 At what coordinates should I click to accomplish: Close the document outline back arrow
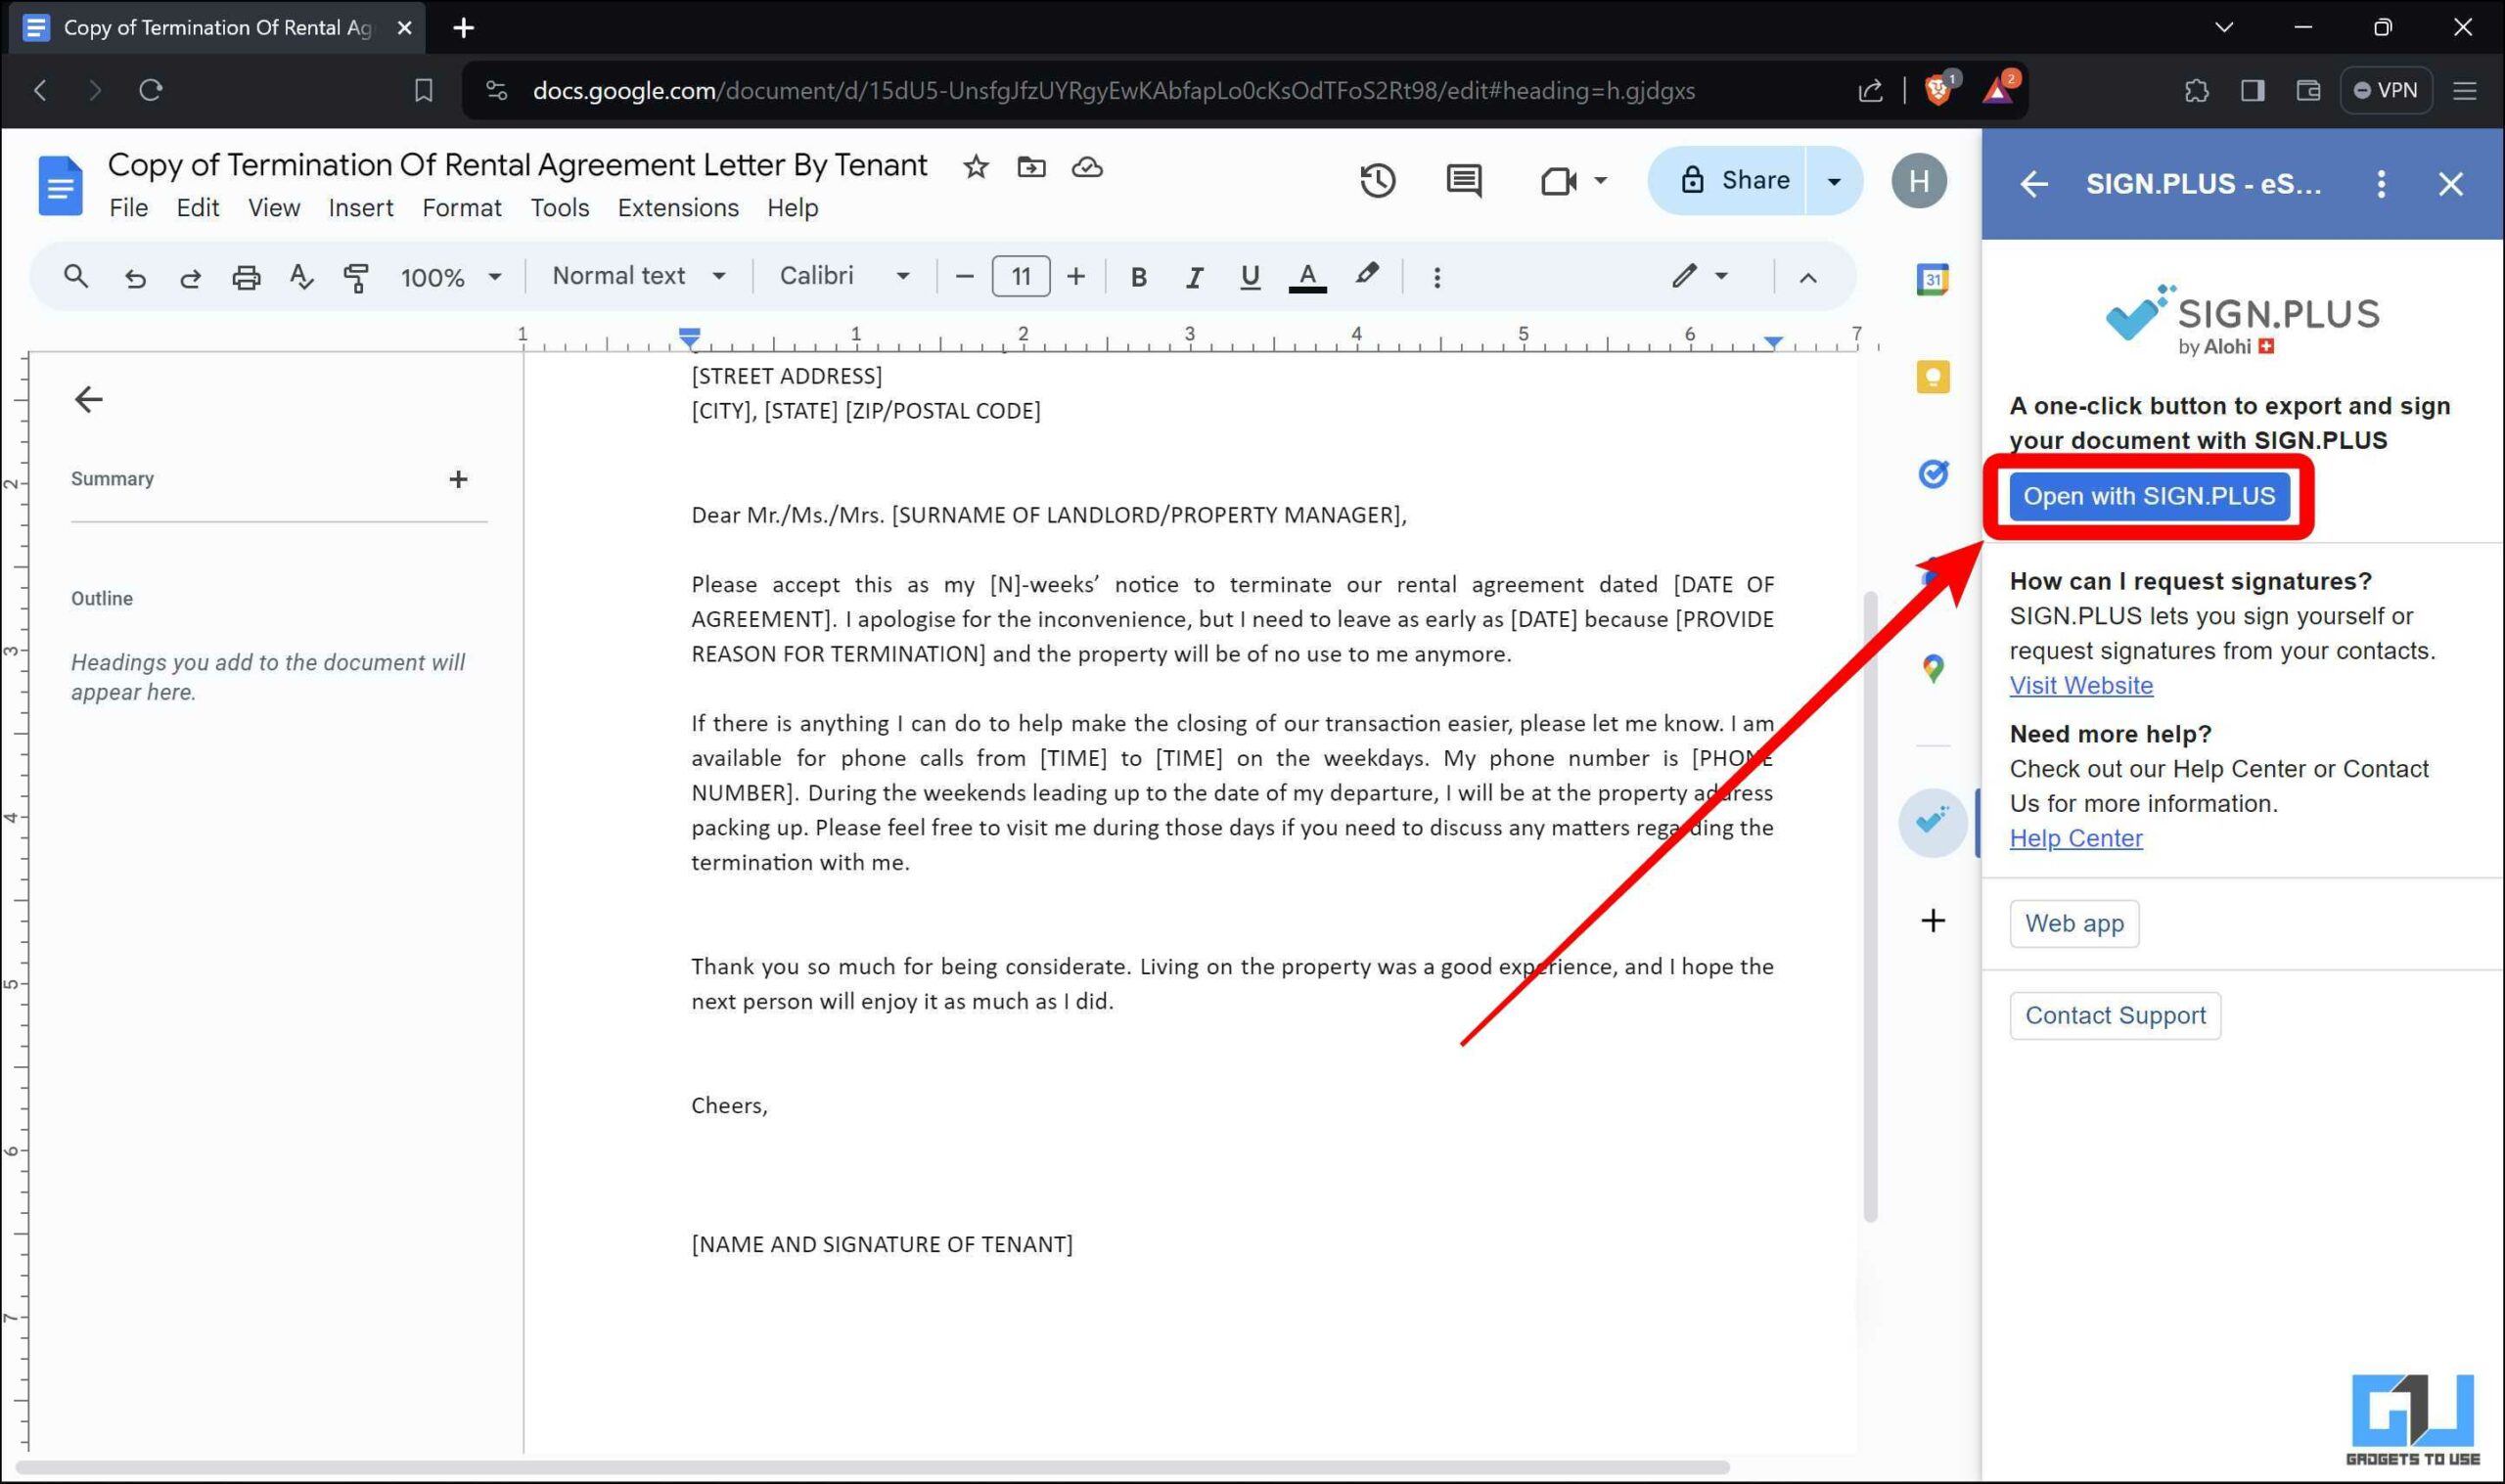[88, 399]
